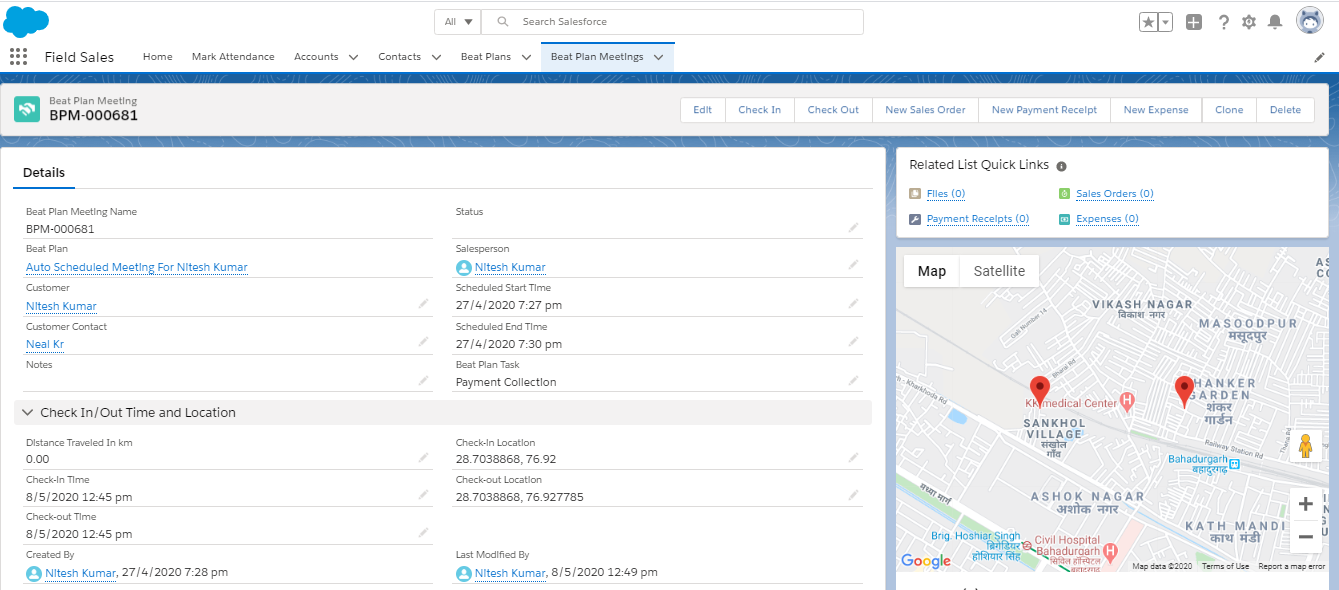The width and height of the screenshot is (1339, 590).
Task: Toggle favorite star for this record page
Action: [x=1148, y=20]
